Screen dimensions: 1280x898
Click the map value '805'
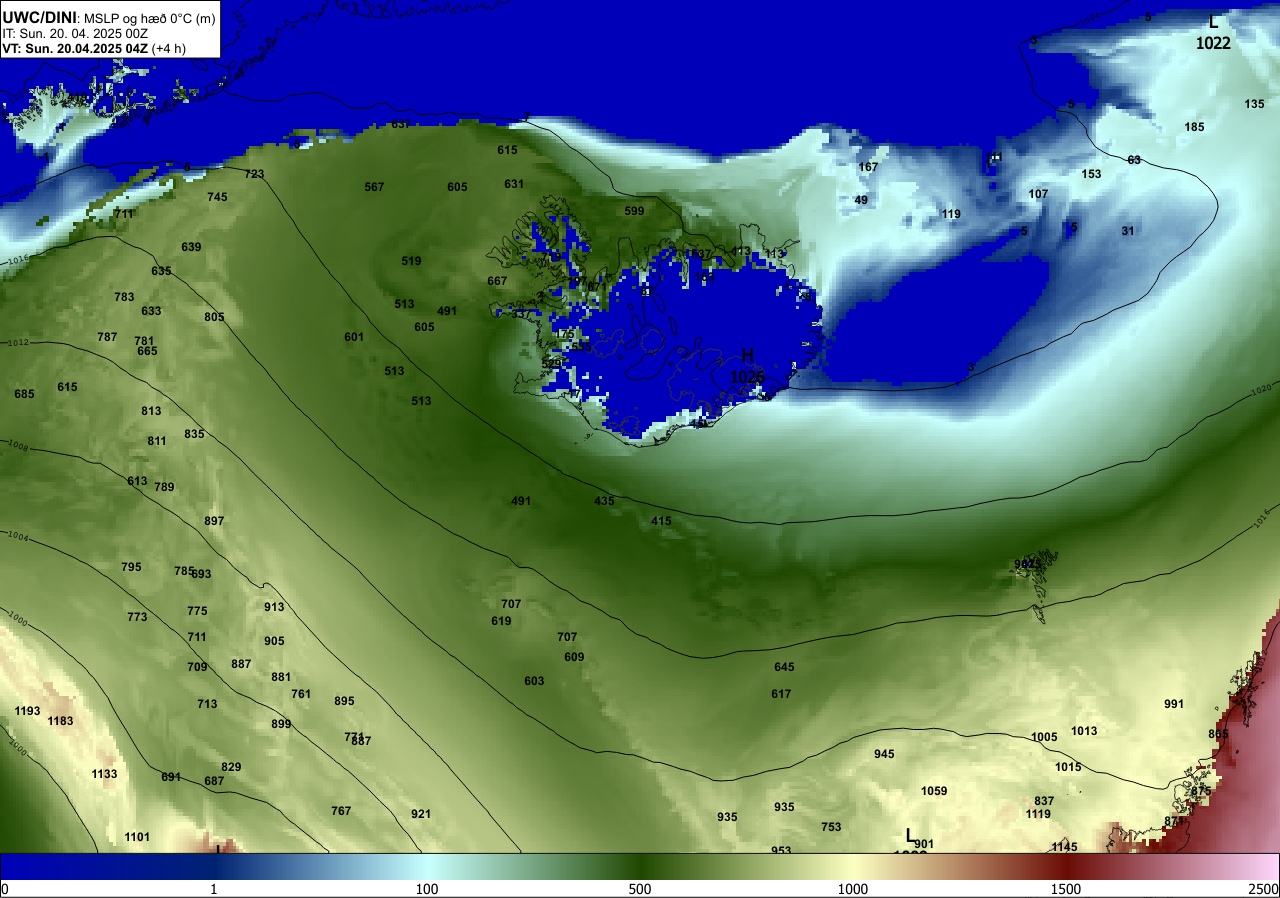point(214,317)
